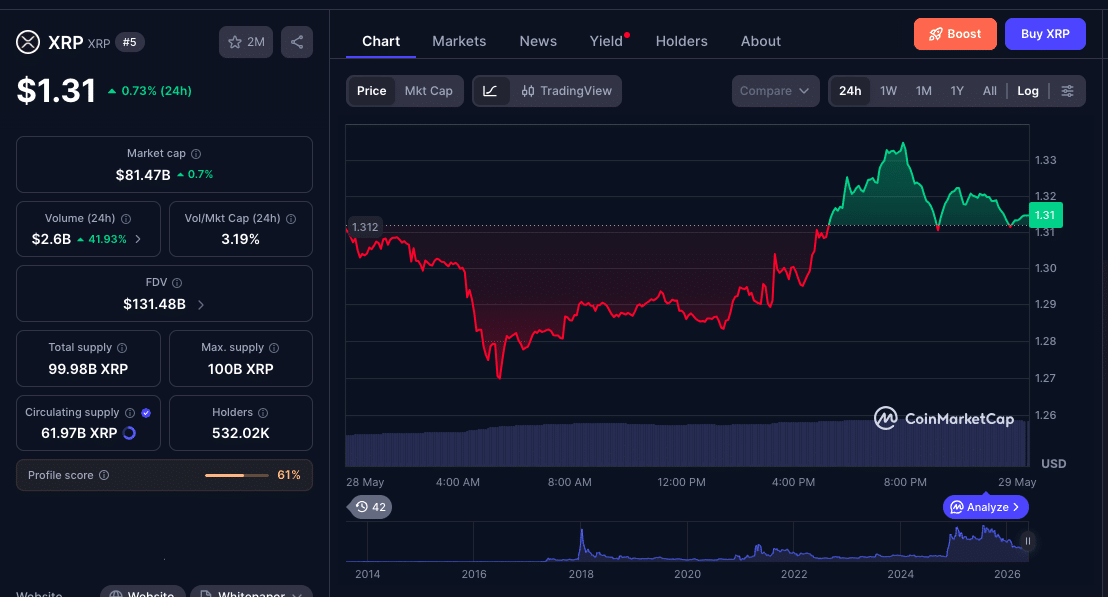Open the About tab
The height and width of the screenshot is (597, 1108).
tap(760, 42)
